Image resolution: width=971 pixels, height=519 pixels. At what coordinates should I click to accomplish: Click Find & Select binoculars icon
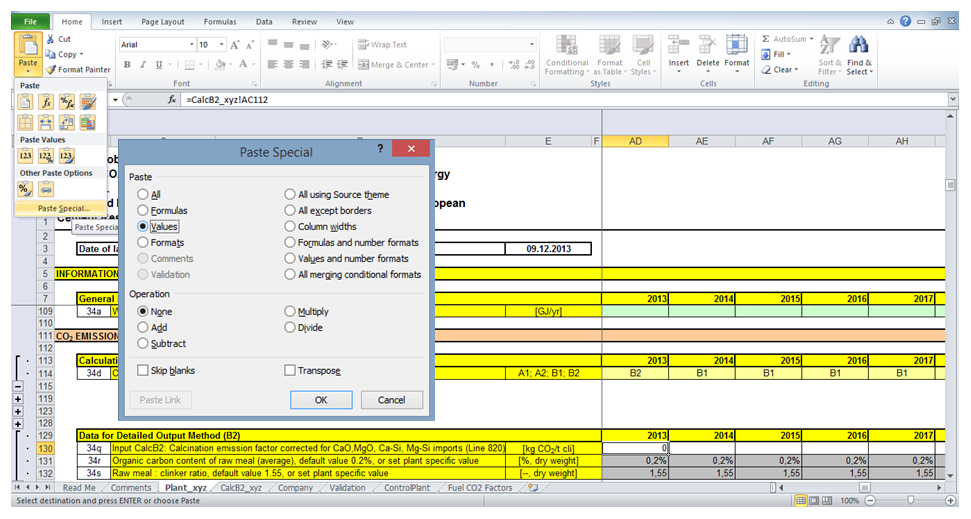pyautogui.click(x=858, y=45)
